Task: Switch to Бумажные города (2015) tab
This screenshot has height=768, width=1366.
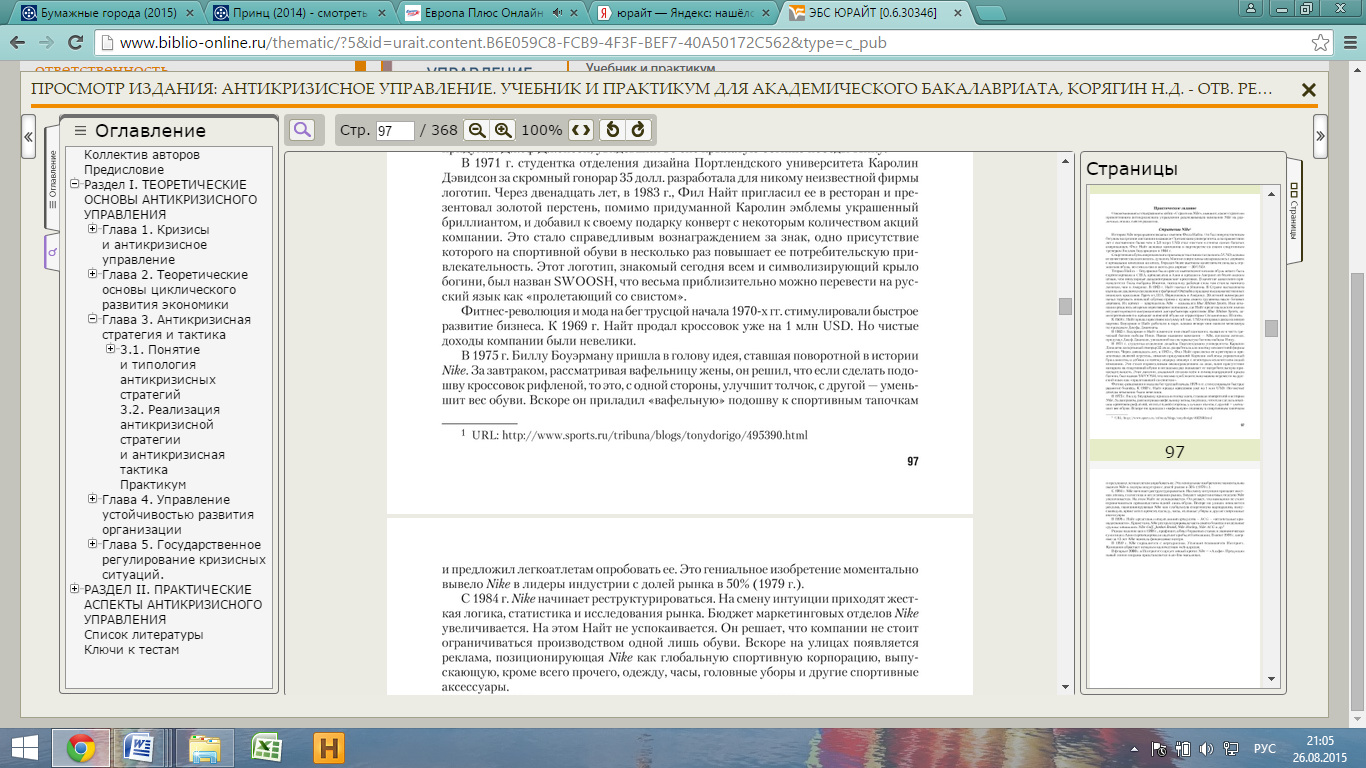Action: (106, 14)
